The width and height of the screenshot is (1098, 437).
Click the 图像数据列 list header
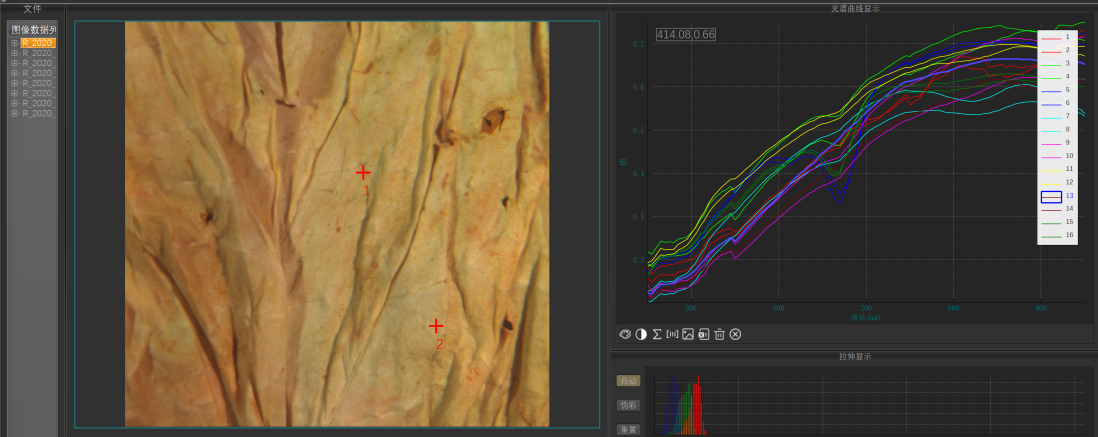[33, 30]
